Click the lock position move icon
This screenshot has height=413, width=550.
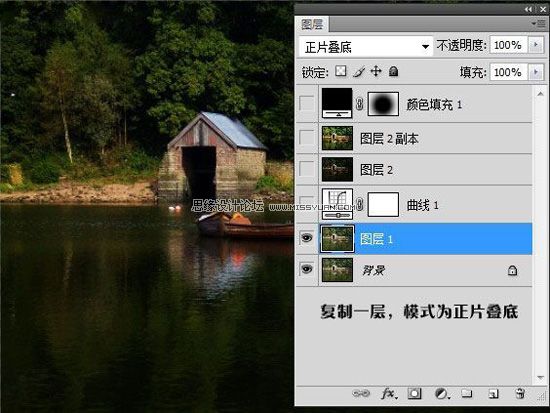coord(376,71)
